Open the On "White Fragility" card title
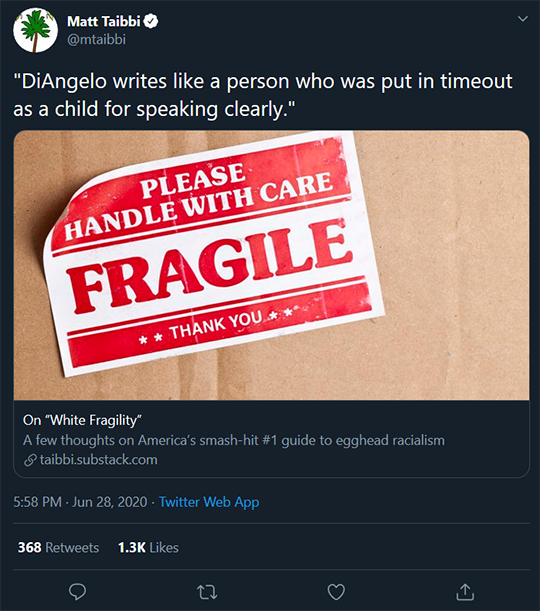The image size is (540, 611). (x=82, y=420)
